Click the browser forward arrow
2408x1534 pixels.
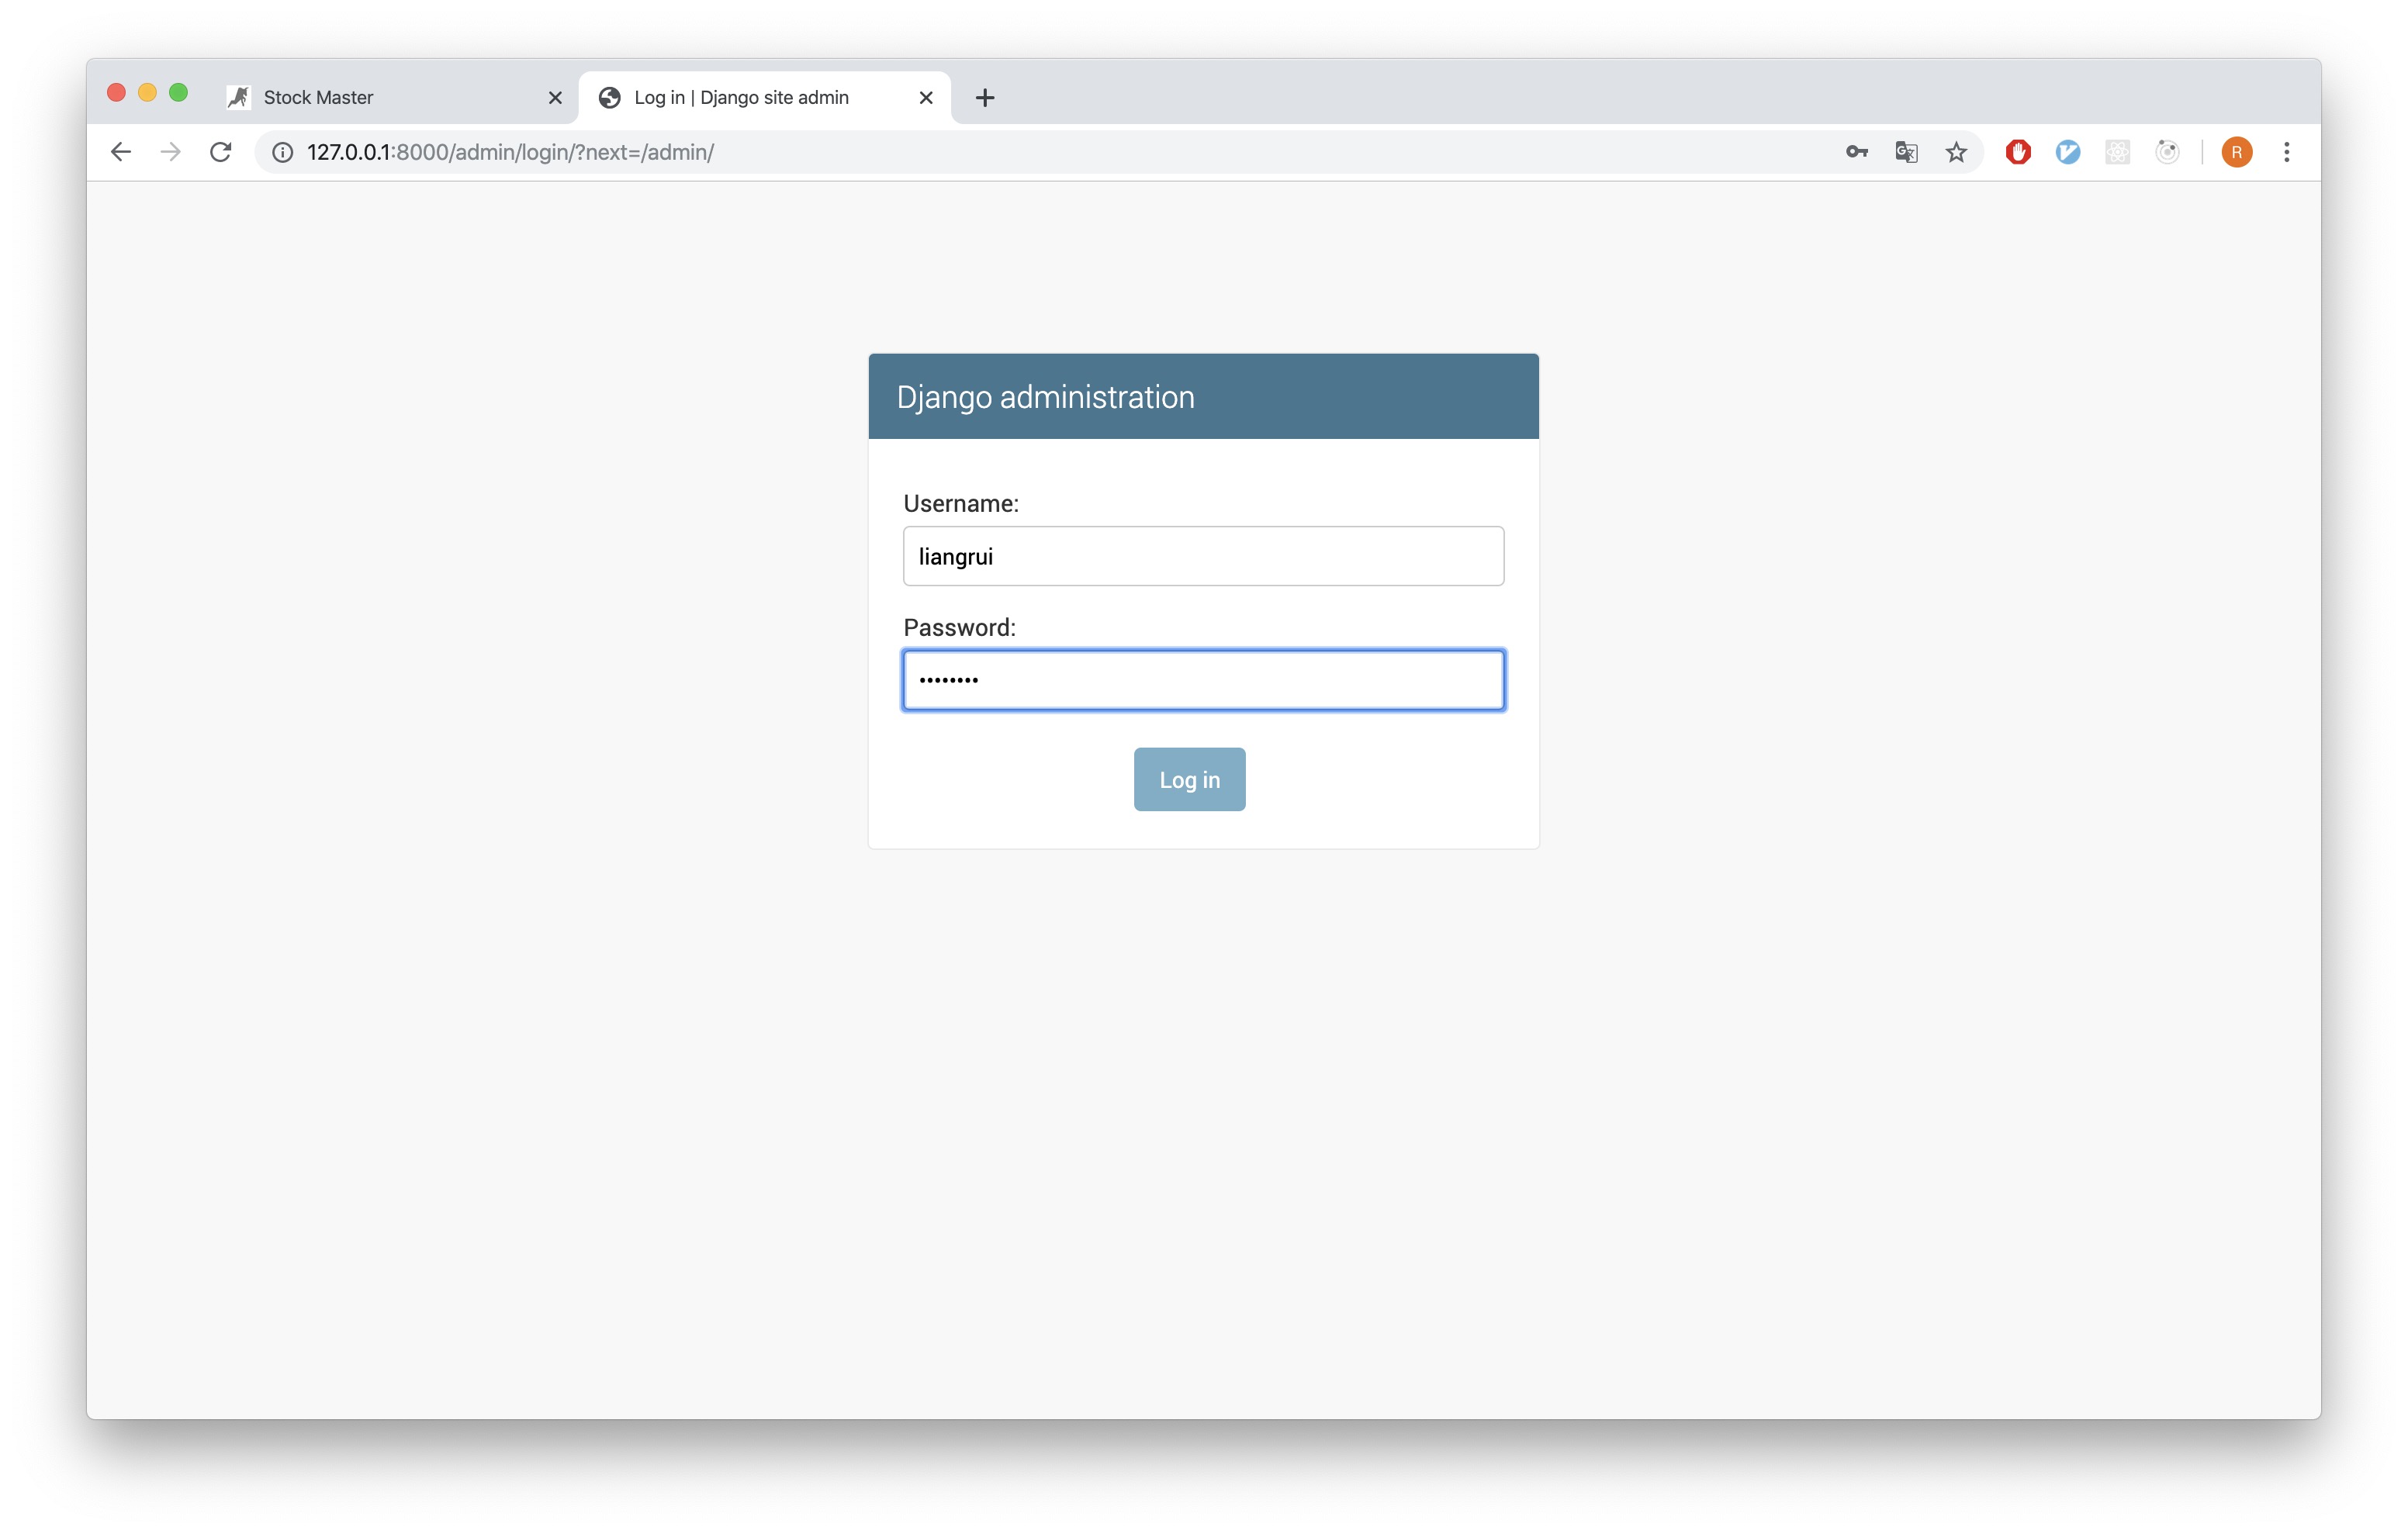(x=171, y=152)
